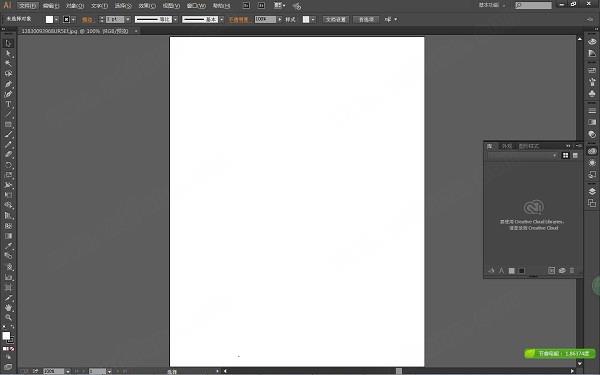The height and width of the screenshot is (375, 600).
Task: Select the Scale tool
Action: (8, 175)
